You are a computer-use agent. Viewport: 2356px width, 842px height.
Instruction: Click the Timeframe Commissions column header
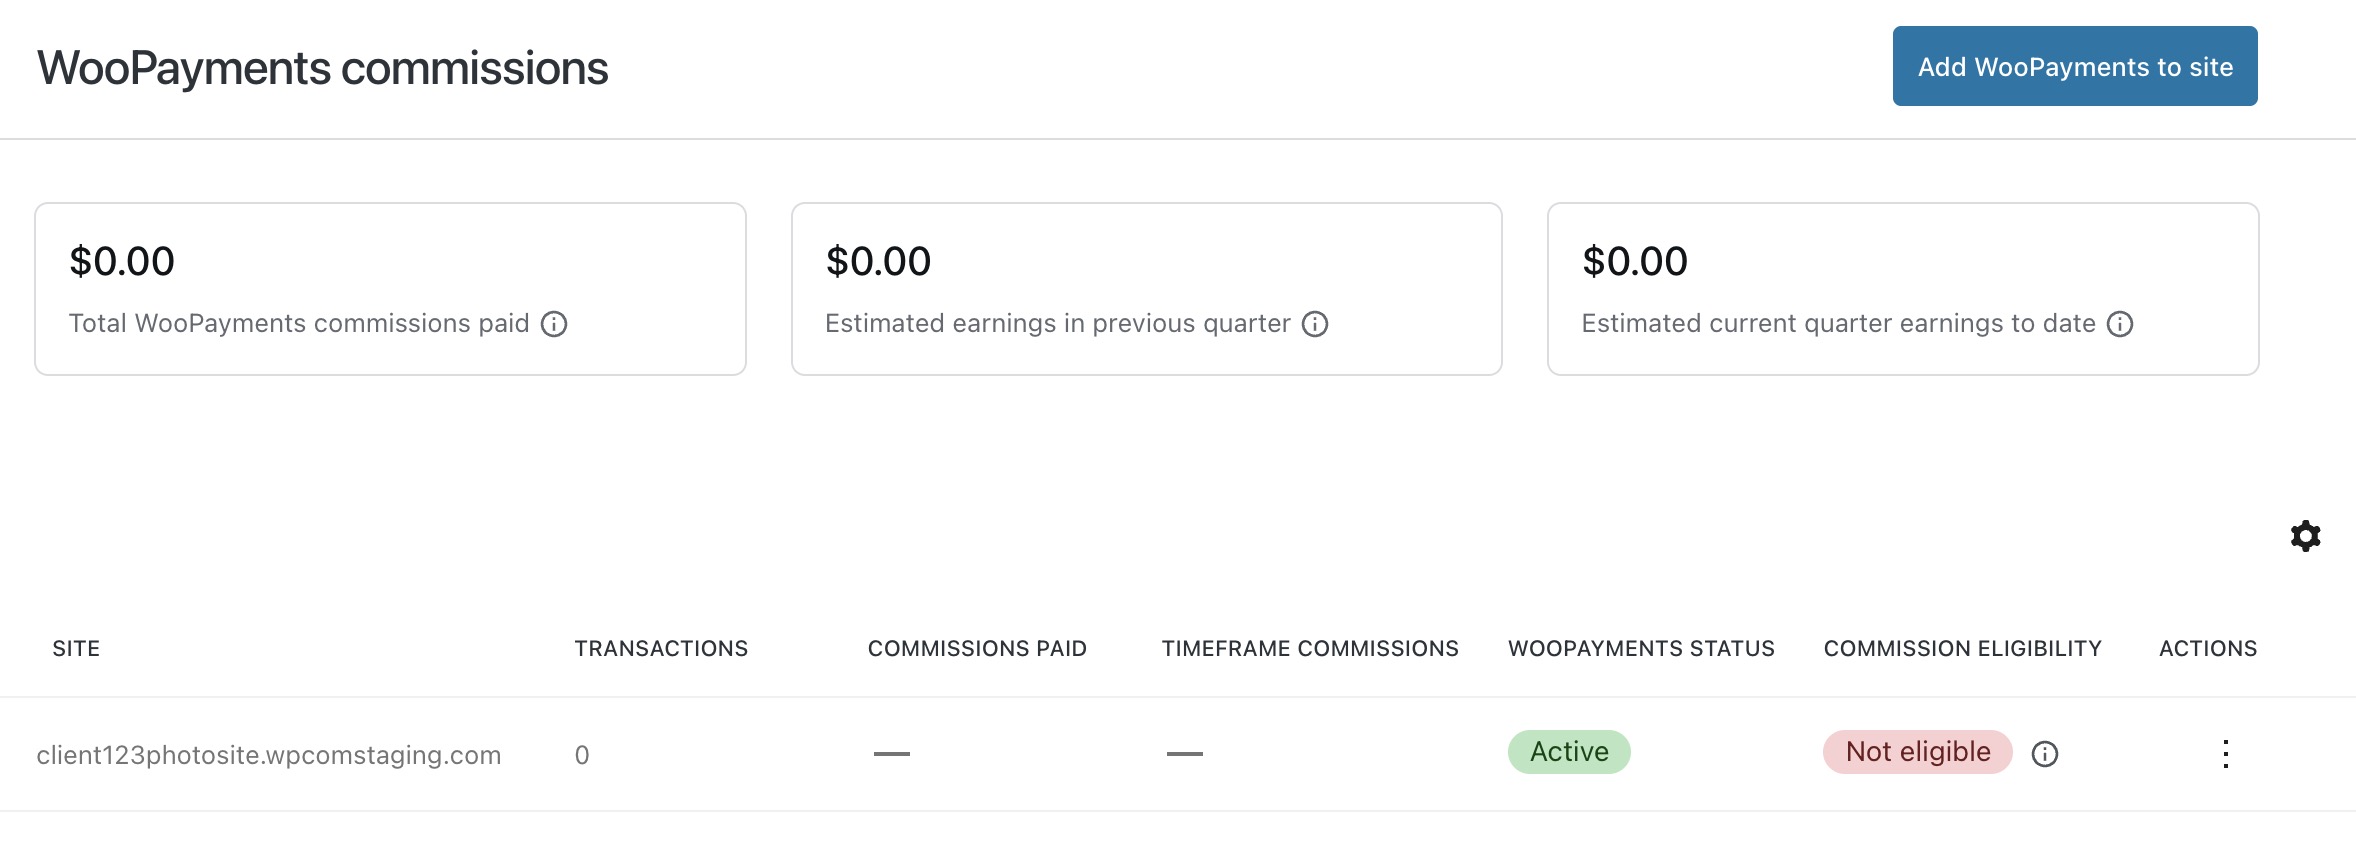pyautogui.click(x=1310, y=649)
